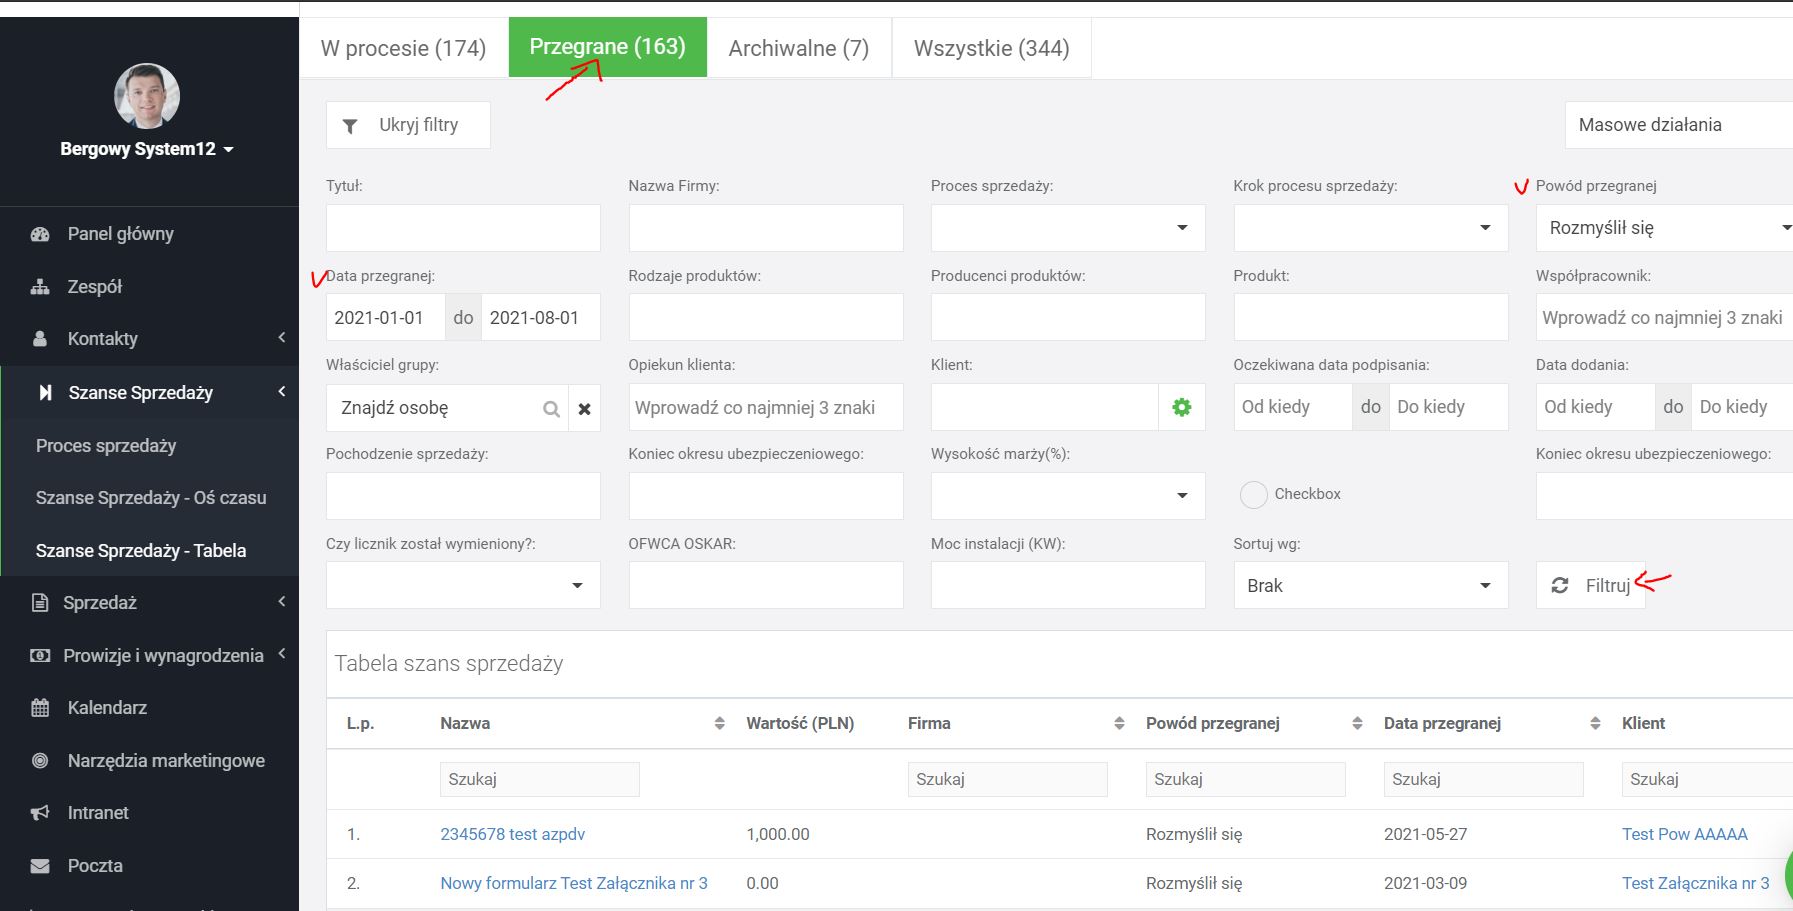Switch to the Archiwalne (7) tab
Image resolution: width=1793 pixels, height=911 pixels.
coord(798,48)
